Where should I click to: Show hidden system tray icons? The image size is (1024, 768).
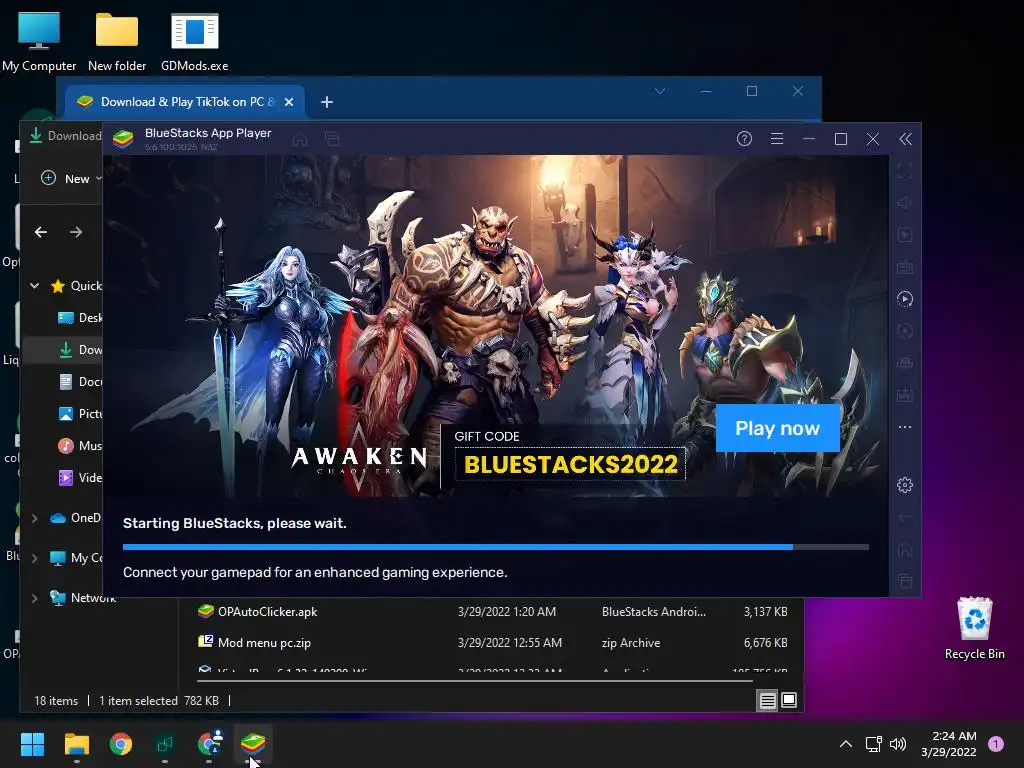click(x=845, y=744)
